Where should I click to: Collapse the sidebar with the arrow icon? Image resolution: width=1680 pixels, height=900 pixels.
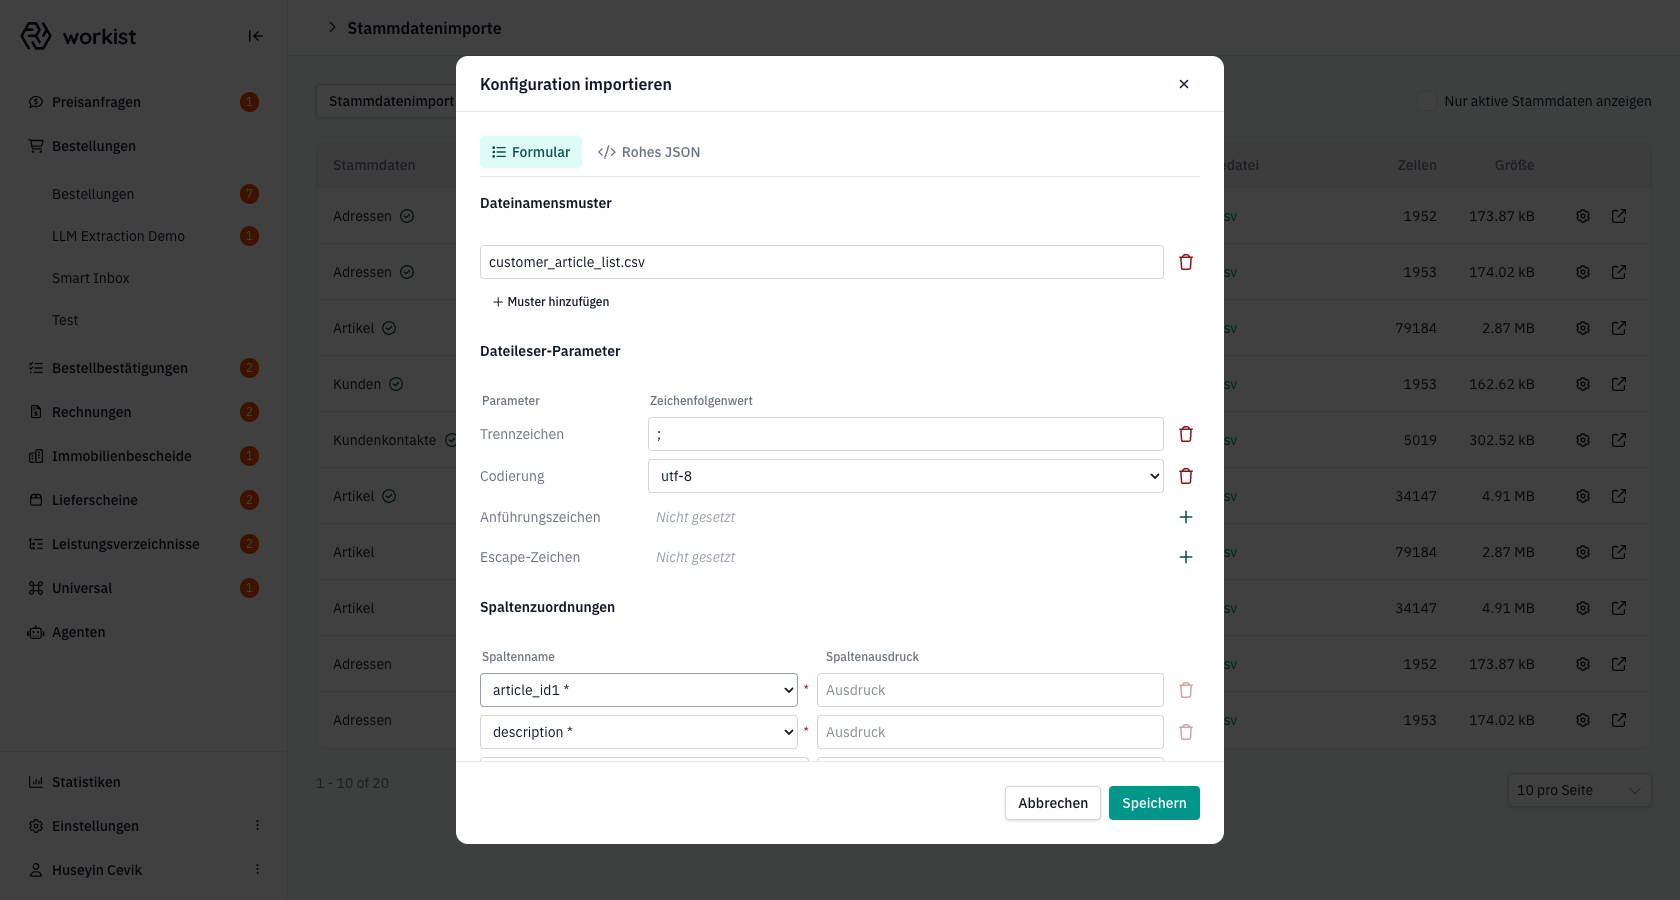point(256,36)
